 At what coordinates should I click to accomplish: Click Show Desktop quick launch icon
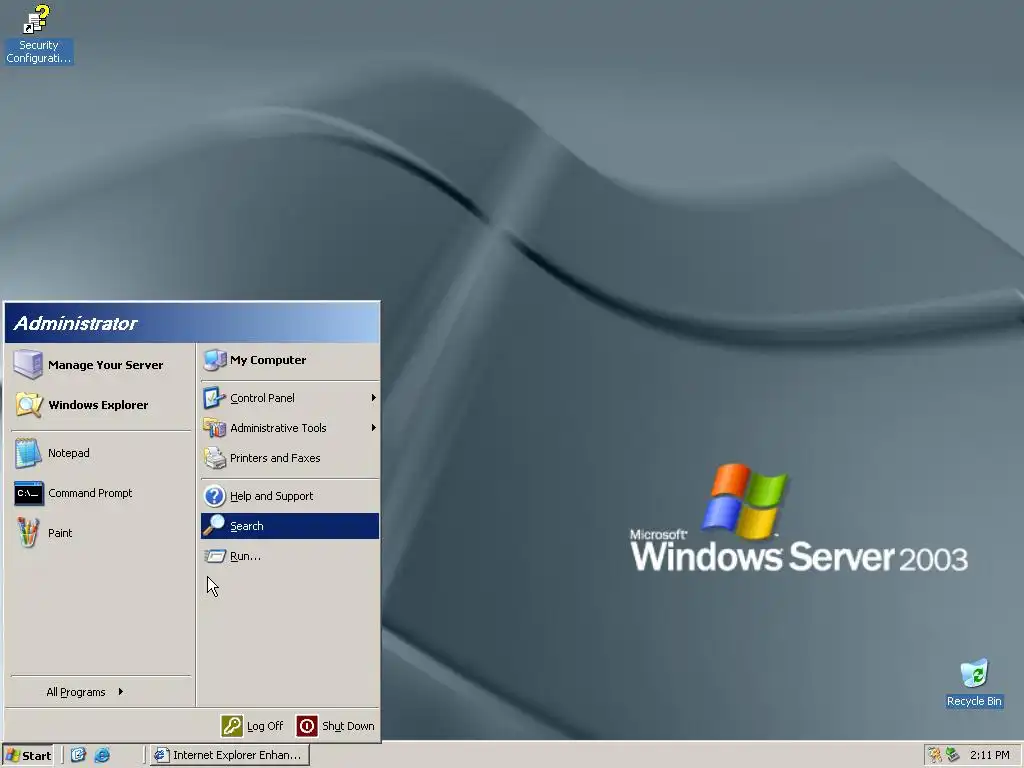78,755
